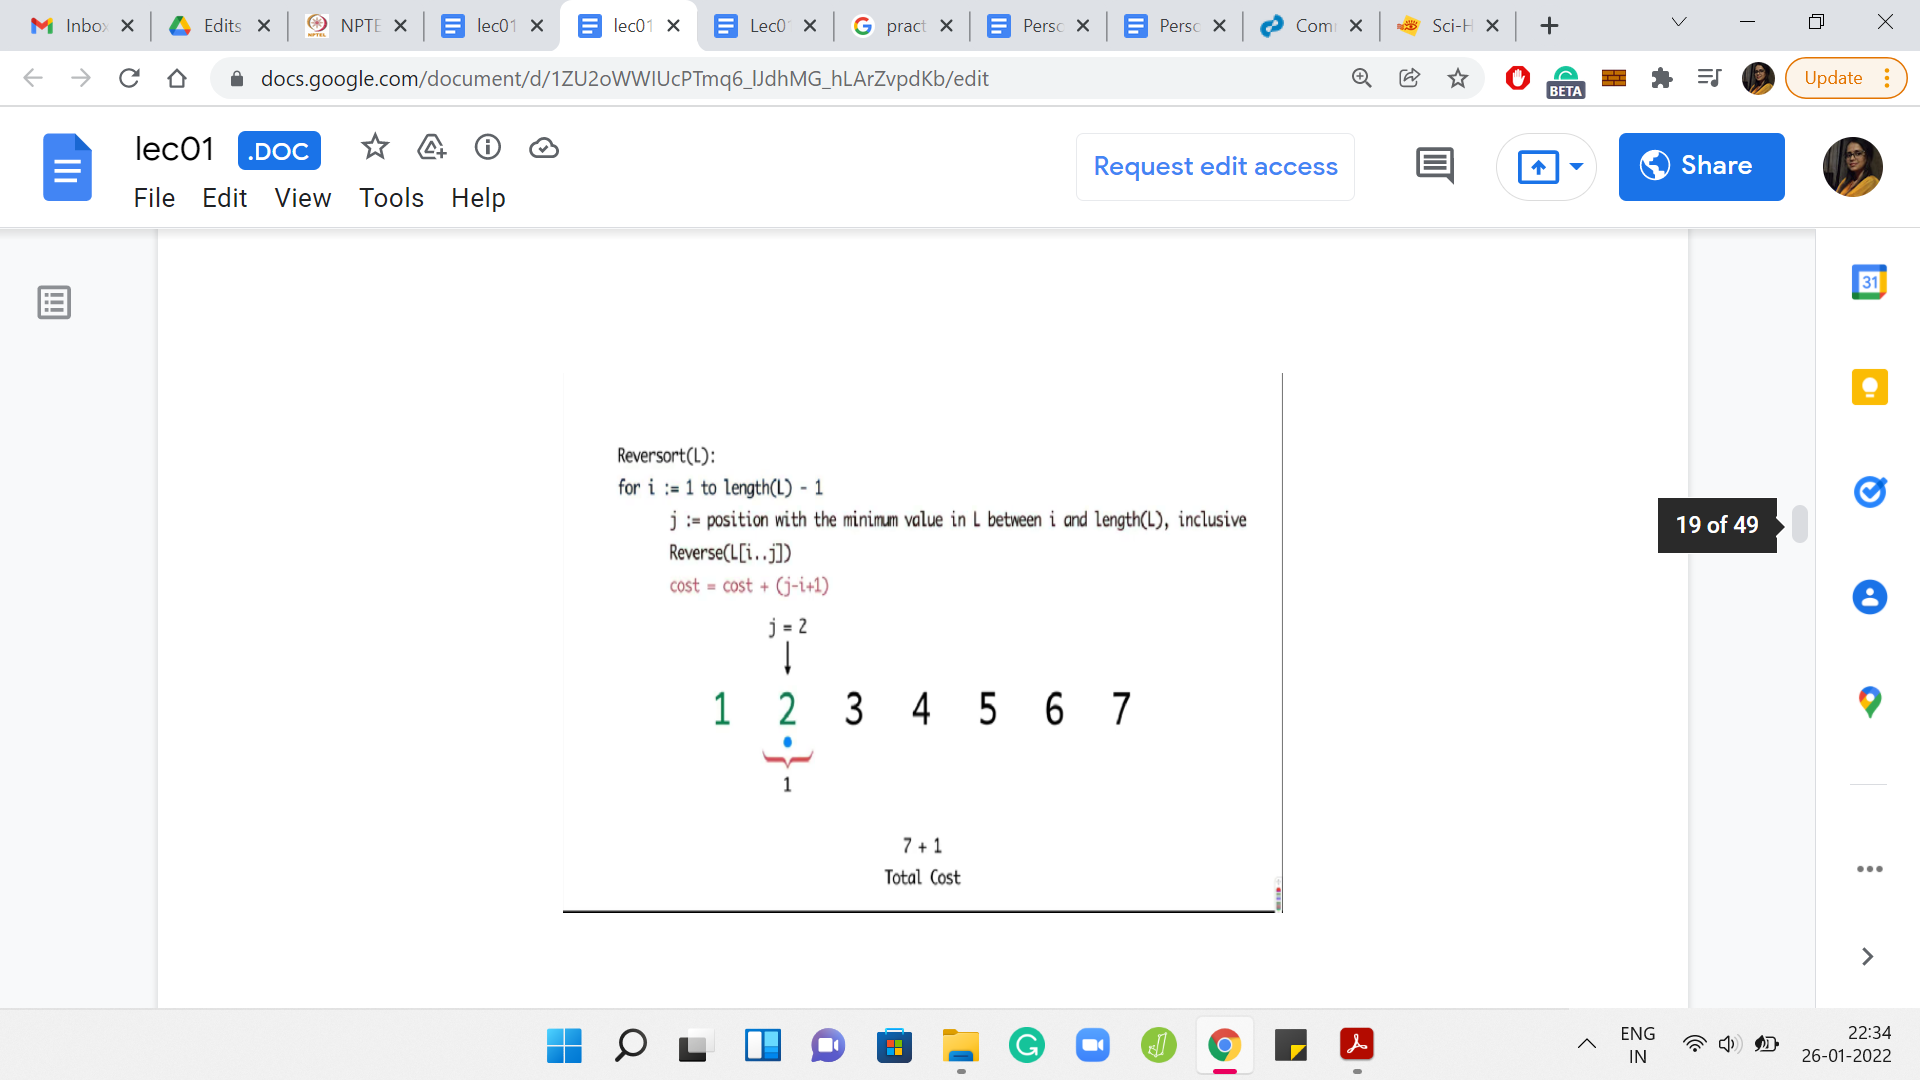
Task: Click the document vertical scrollbar thumb
Action: point(1799,524)
